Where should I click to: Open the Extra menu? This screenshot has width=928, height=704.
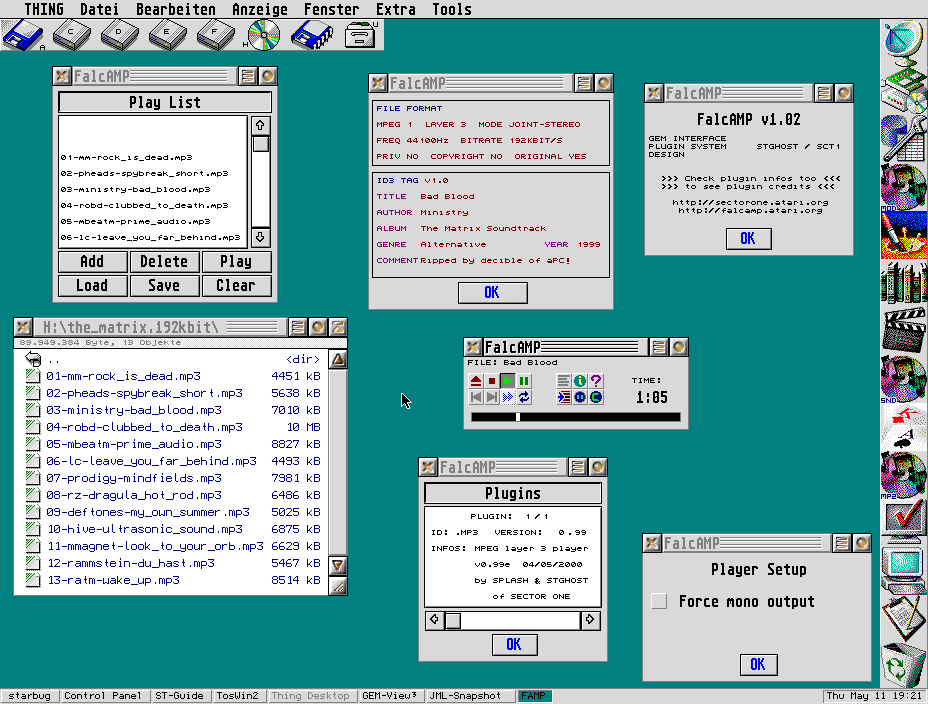pyautogui.click(x=396, y=9)
